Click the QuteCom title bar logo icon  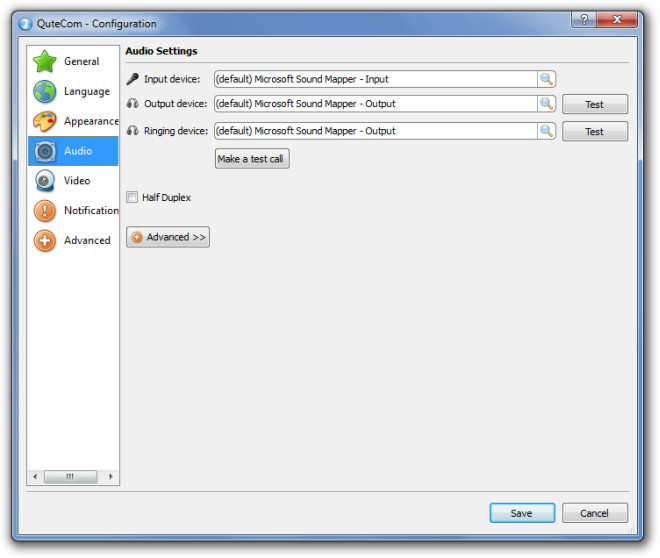(x=25, y=24)
